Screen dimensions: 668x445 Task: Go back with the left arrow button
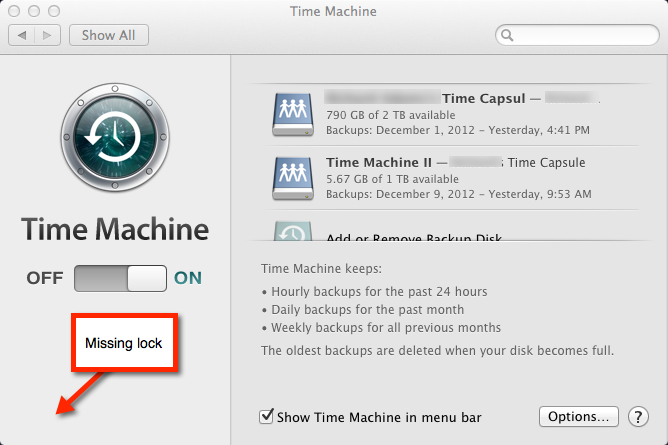tap(21, 35)
